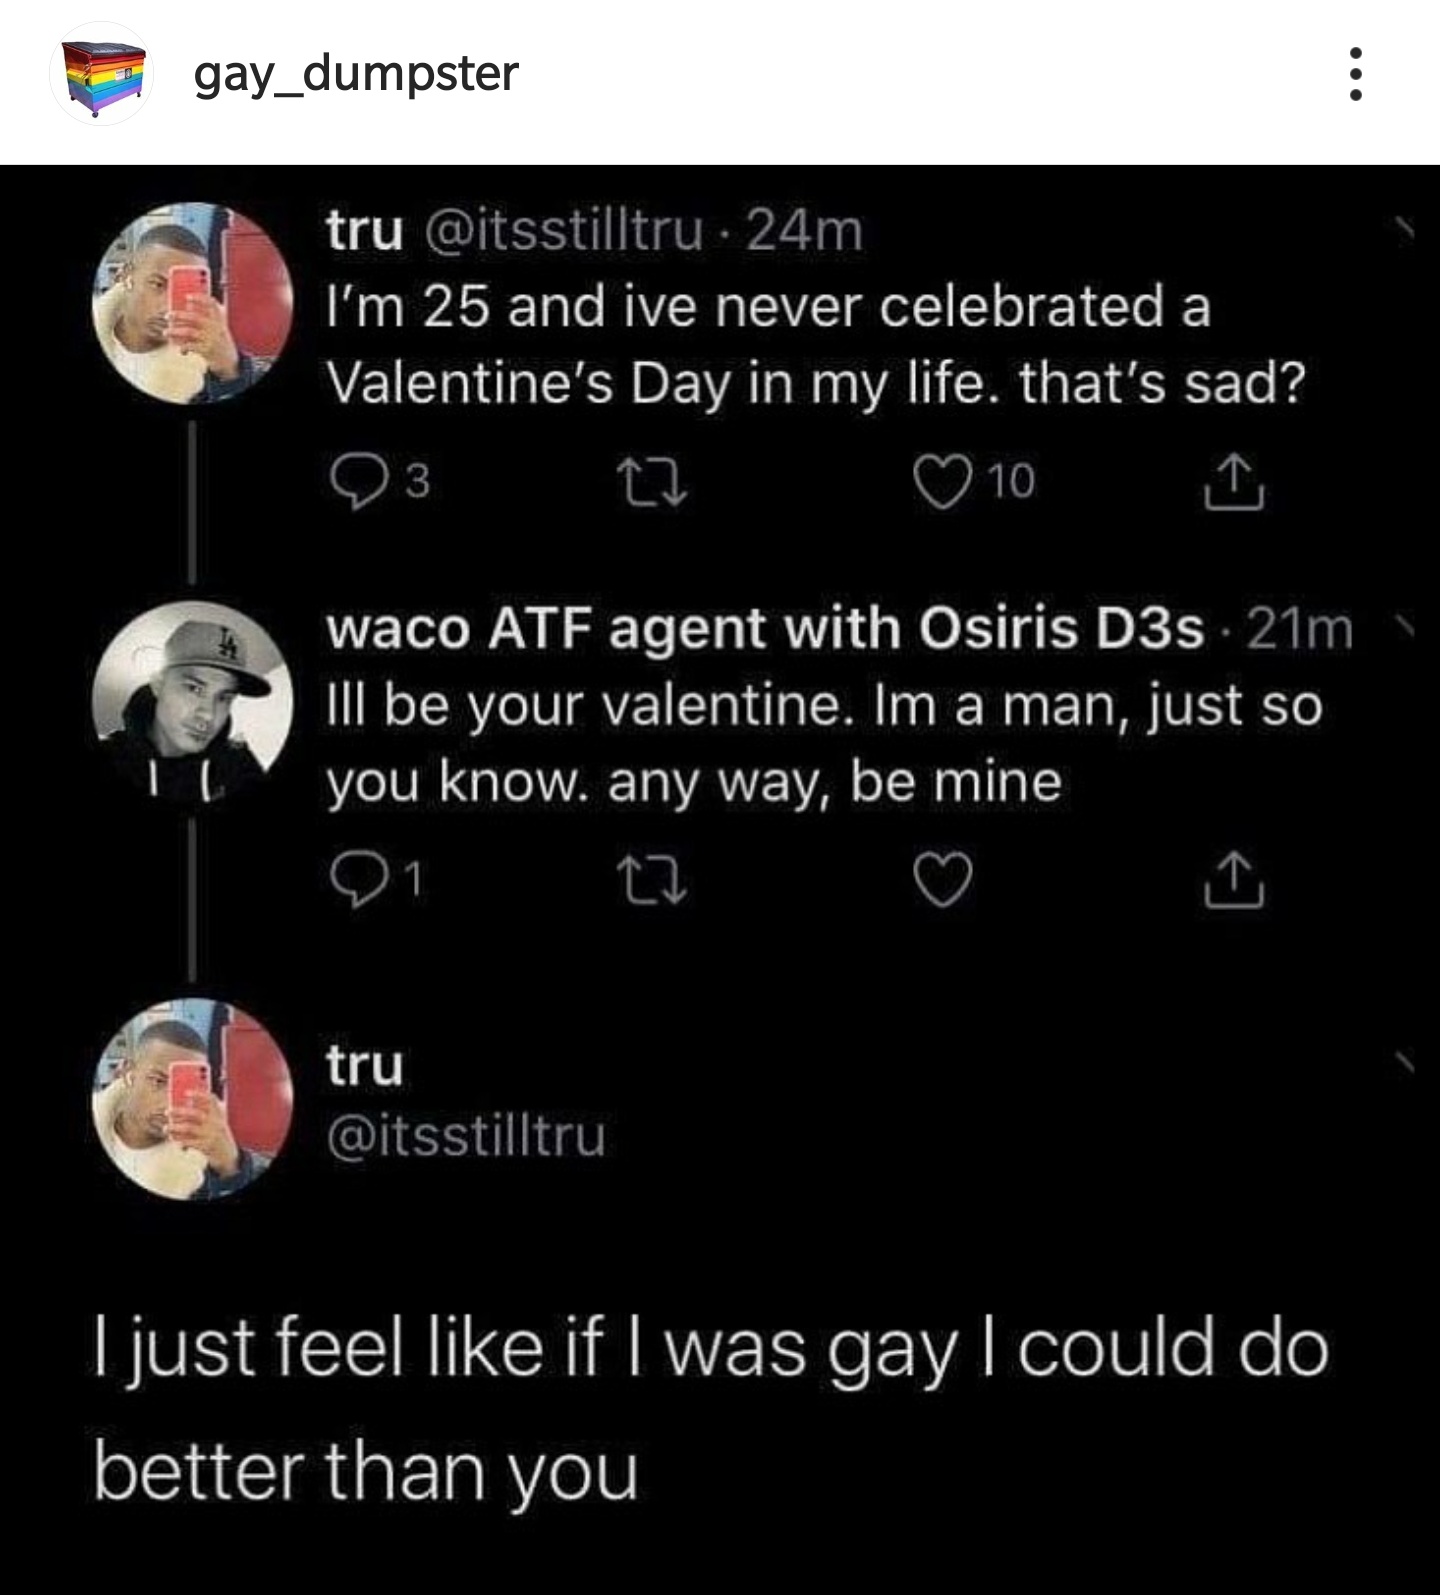The image size is (1440, 1595).
Task: Click the @itsstilltru handle under bottom tweet
Action: click(x=467, y=1137)
